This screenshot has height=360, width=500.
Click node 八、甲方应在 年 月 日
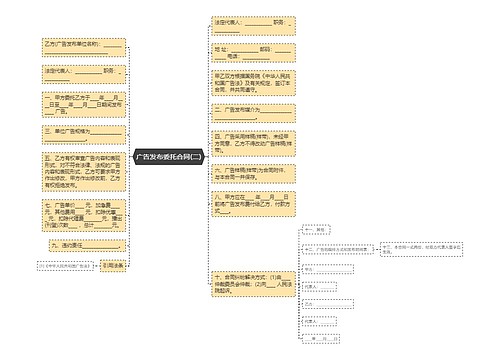tap(253, 204)
